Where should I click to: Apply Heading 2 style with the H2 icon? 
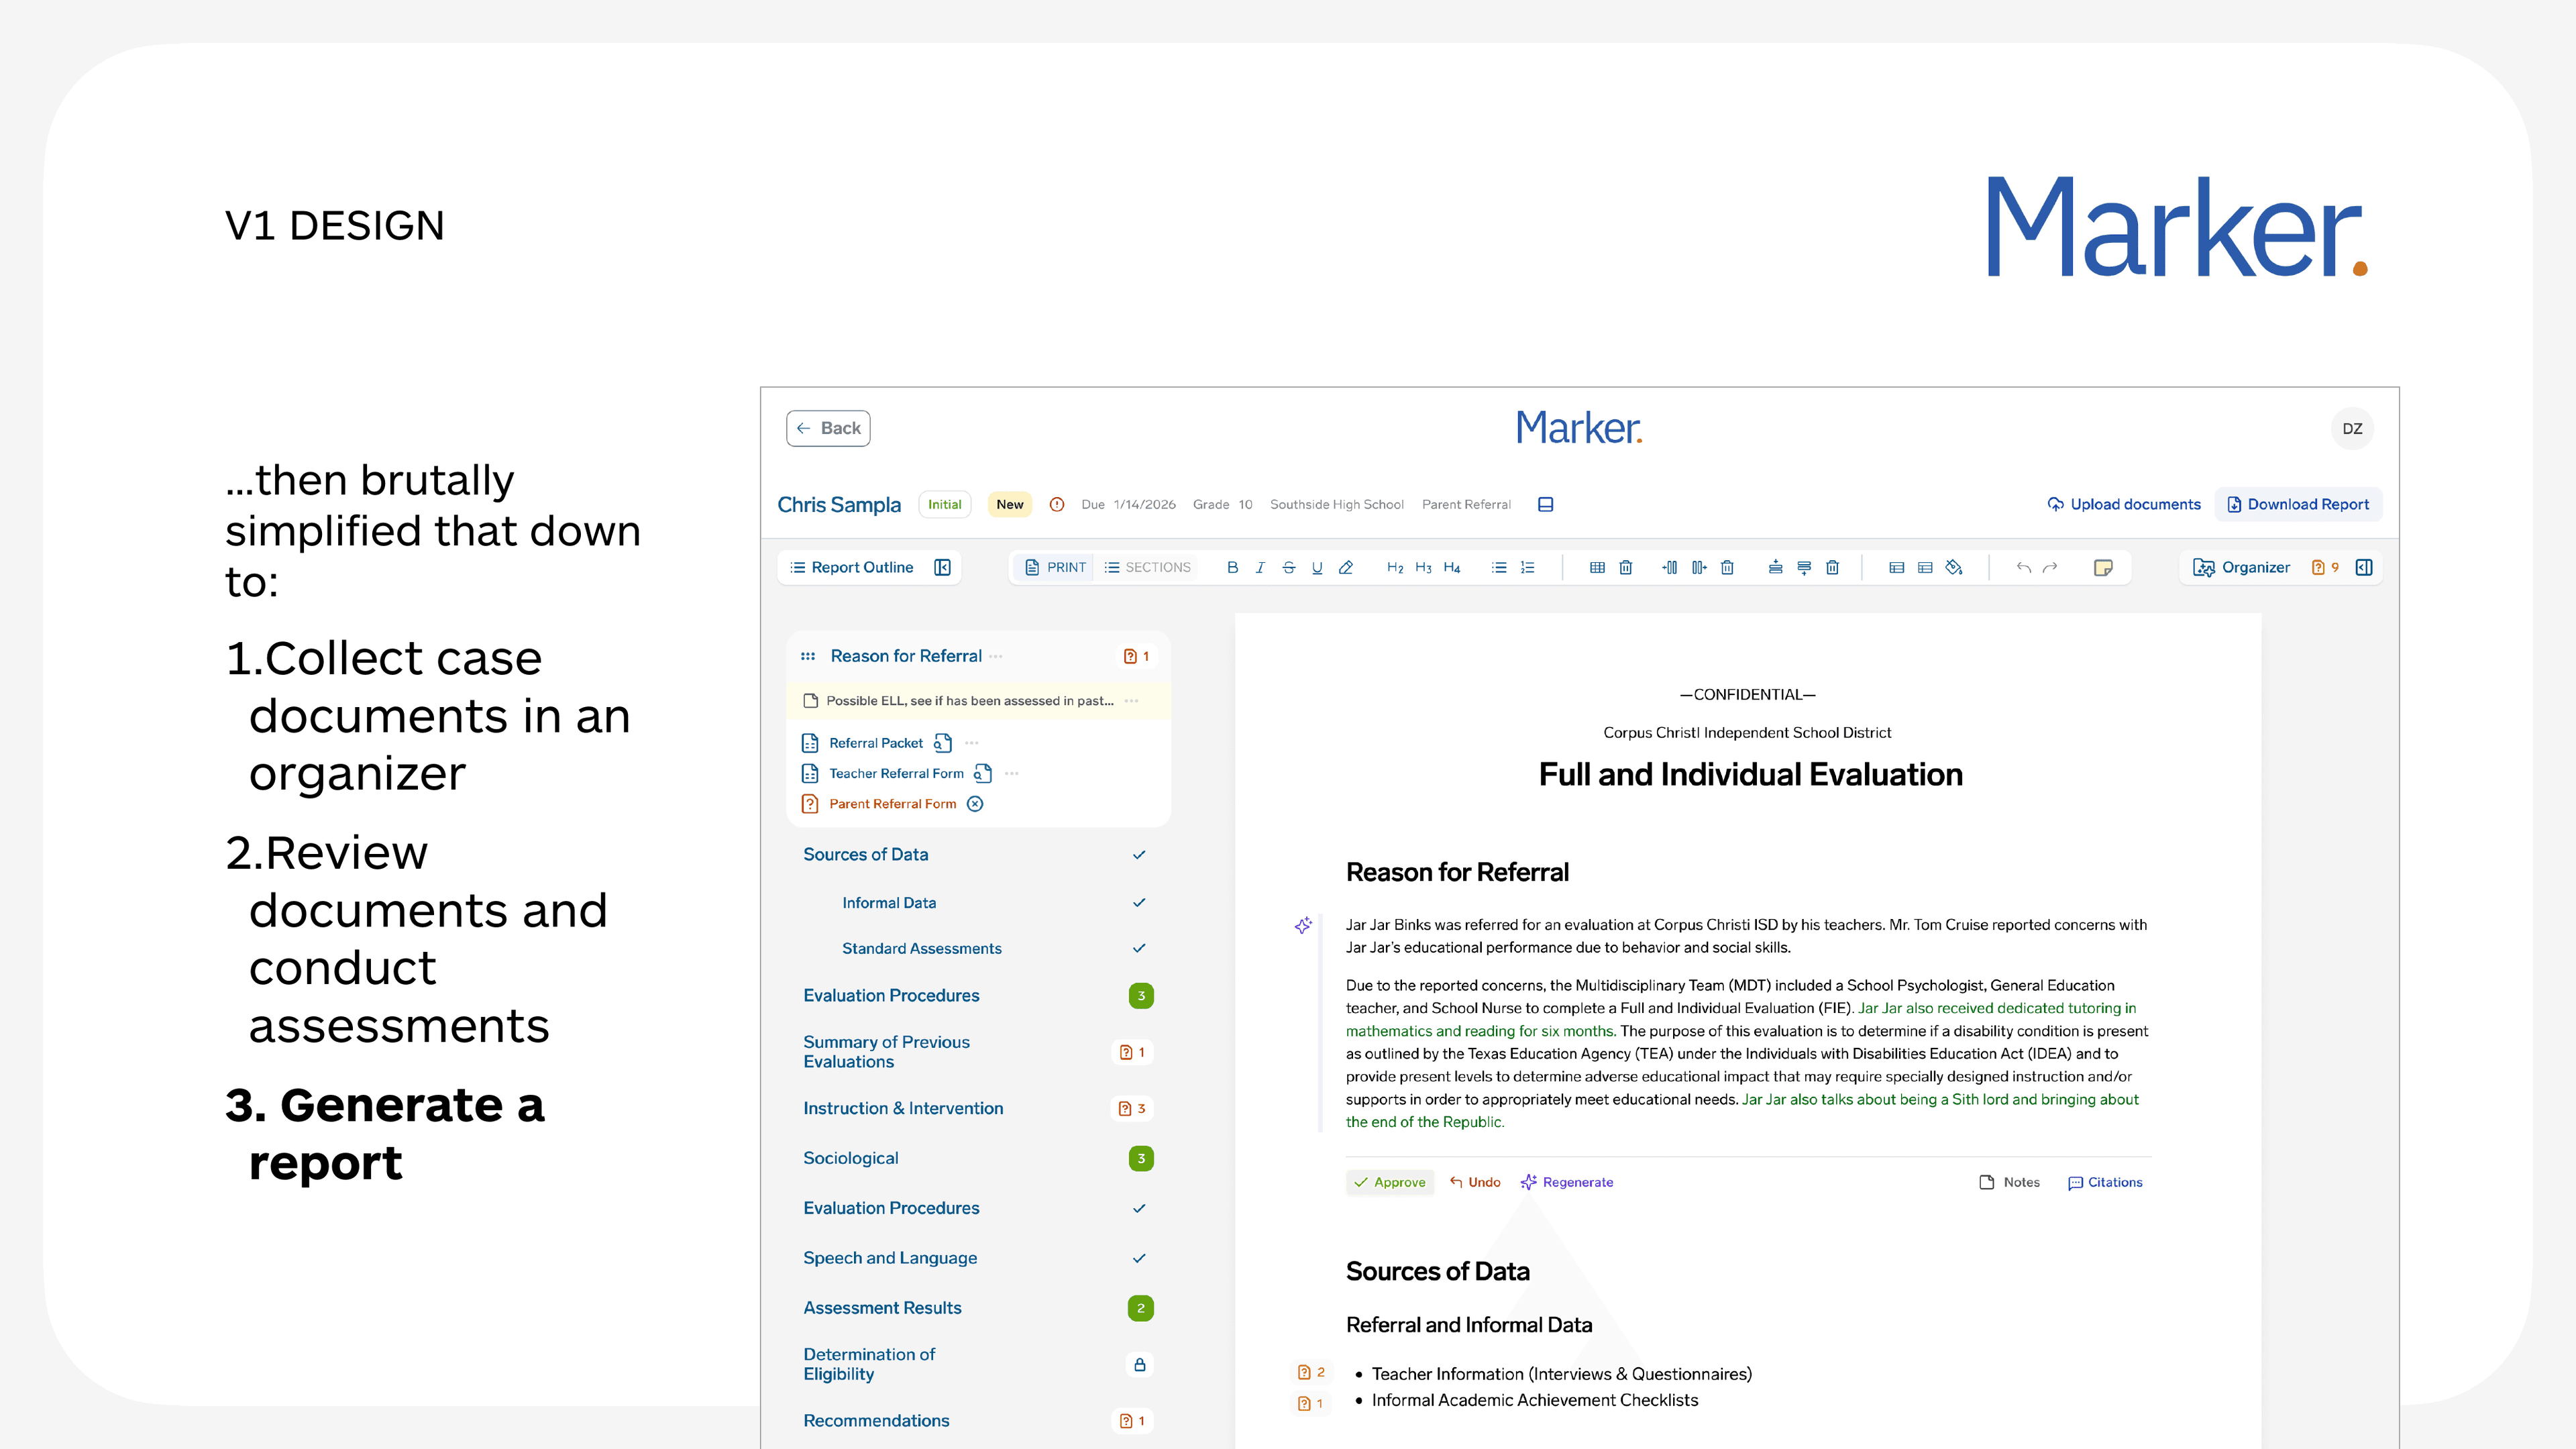[x=1395, y=567]
